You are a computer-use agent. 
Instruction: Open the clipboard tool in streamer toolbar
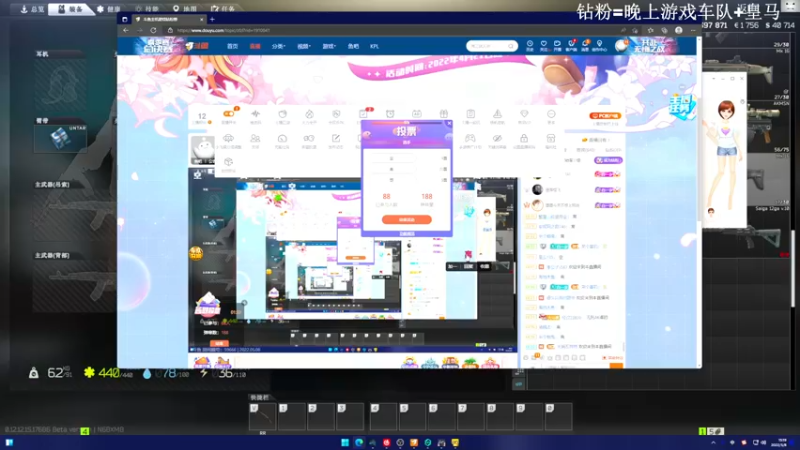pos(470,114)
